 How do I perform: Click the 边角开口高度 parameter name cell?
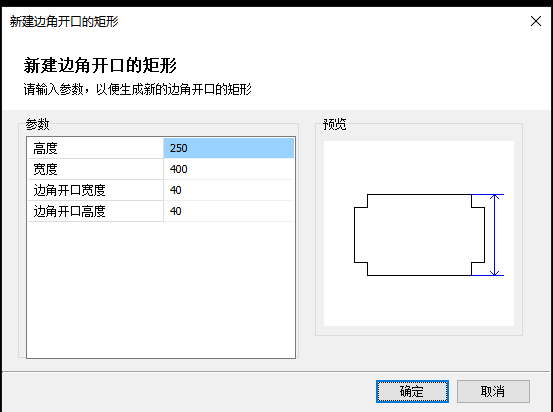95,211
